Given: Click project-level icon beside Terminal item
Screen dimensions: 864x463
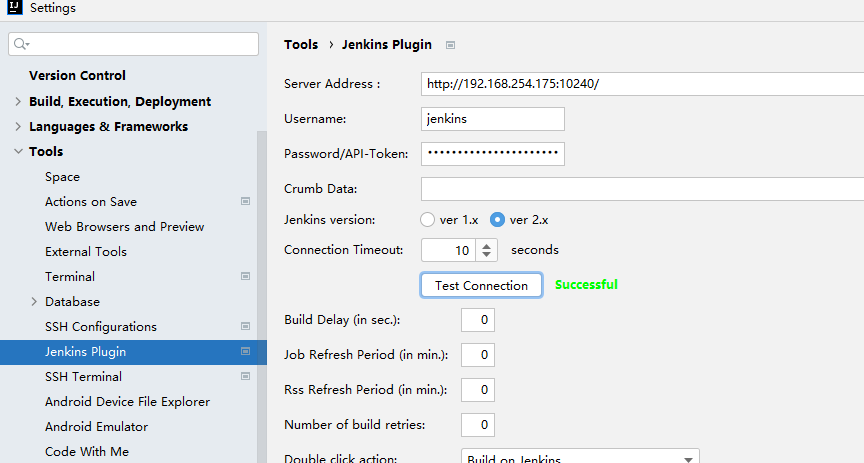Looking at the screenshot, I should click(x=245, y=277).
